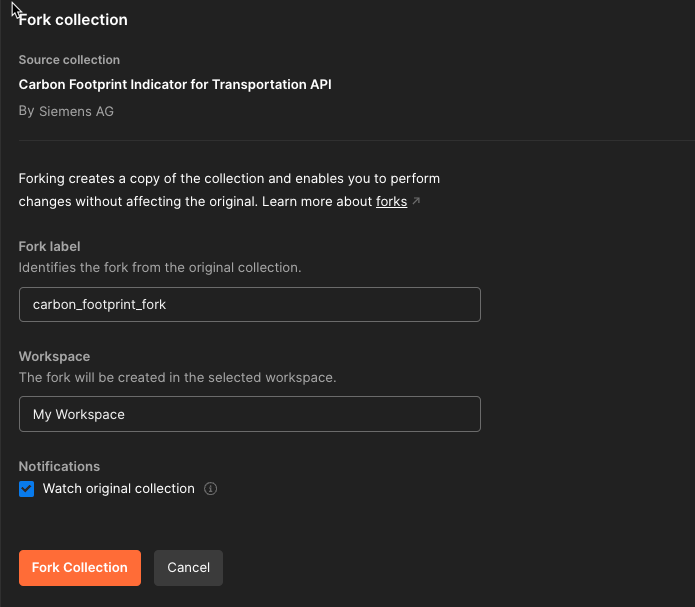Untick the Watch original collection checkbox
The height and width of the screenshot is (607, 695).
(x=27, y=489)
